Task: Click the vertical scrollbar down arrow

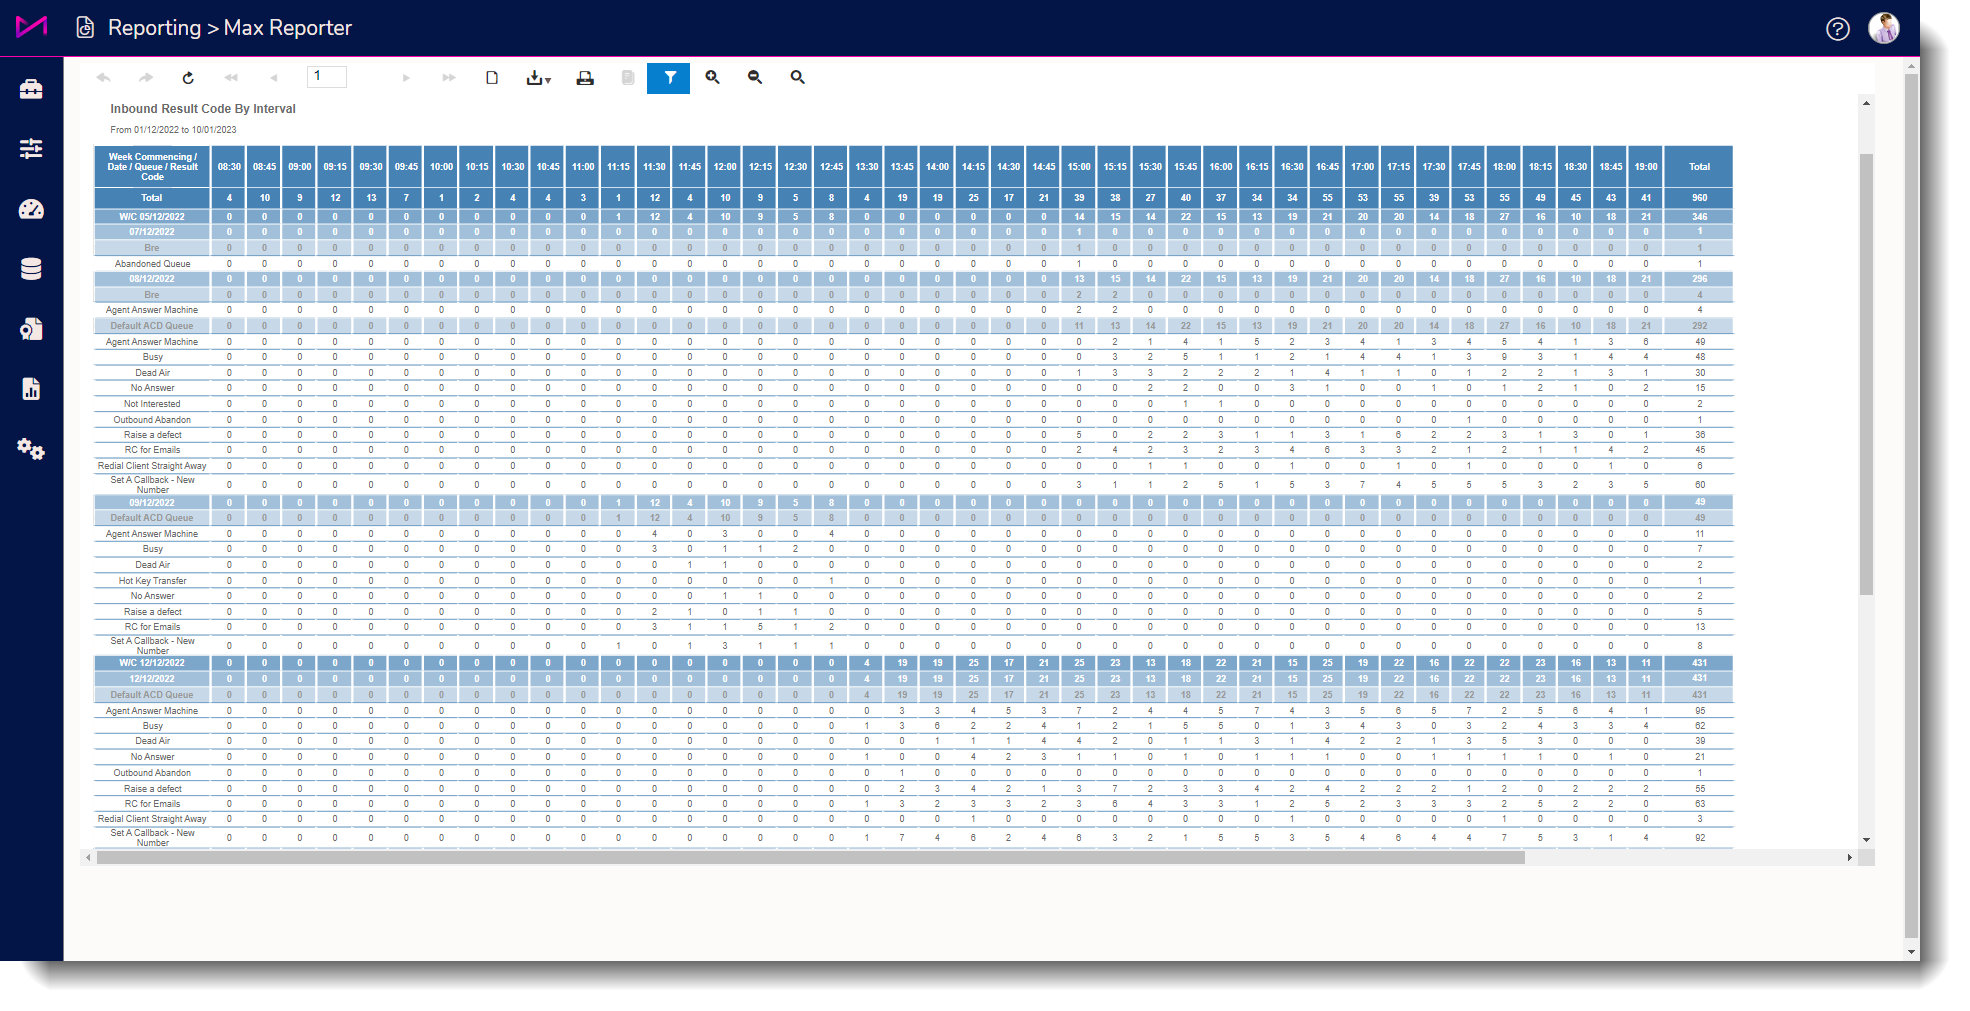Action: [x=1866, y=840]
